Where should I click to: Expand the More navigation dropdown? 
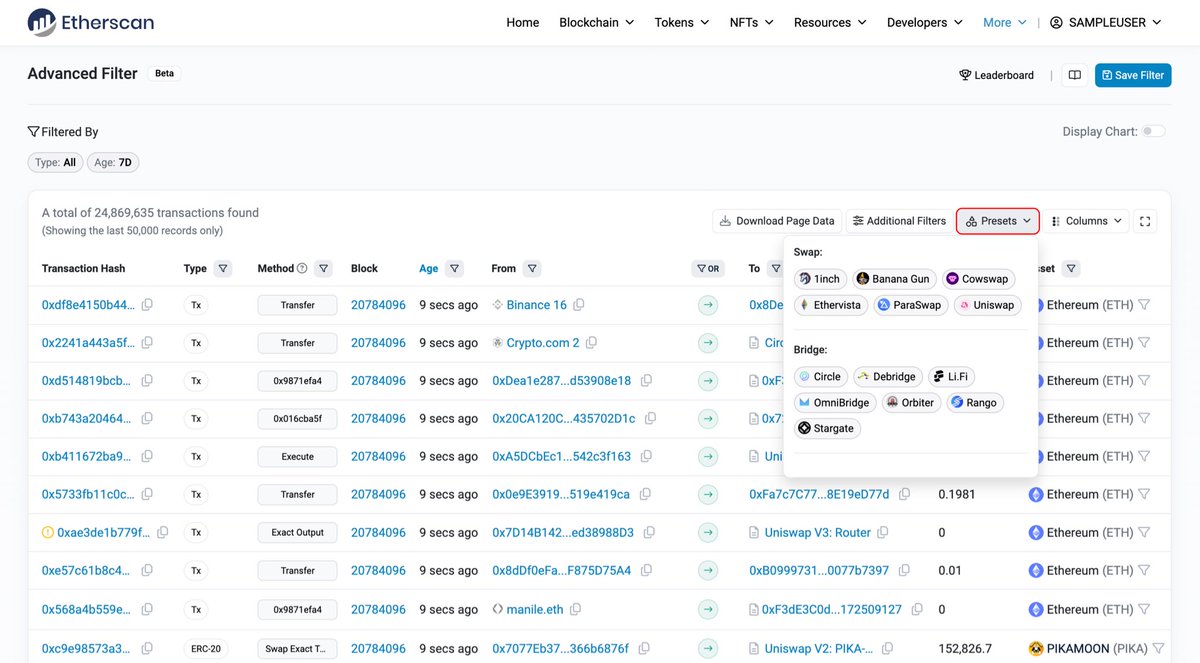tap(1003, 22)
